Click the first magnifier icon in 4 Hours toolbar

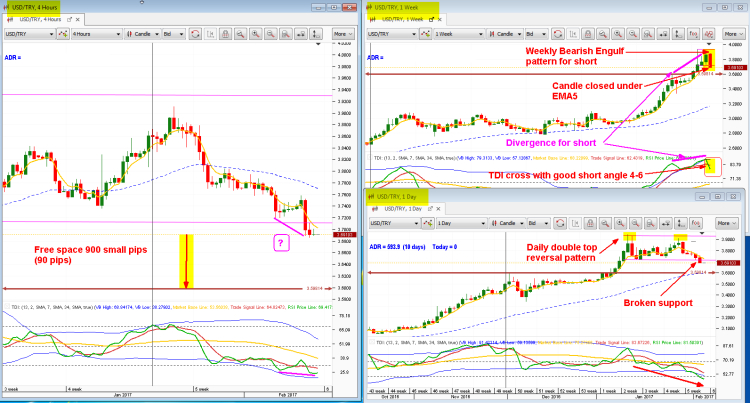241,34
